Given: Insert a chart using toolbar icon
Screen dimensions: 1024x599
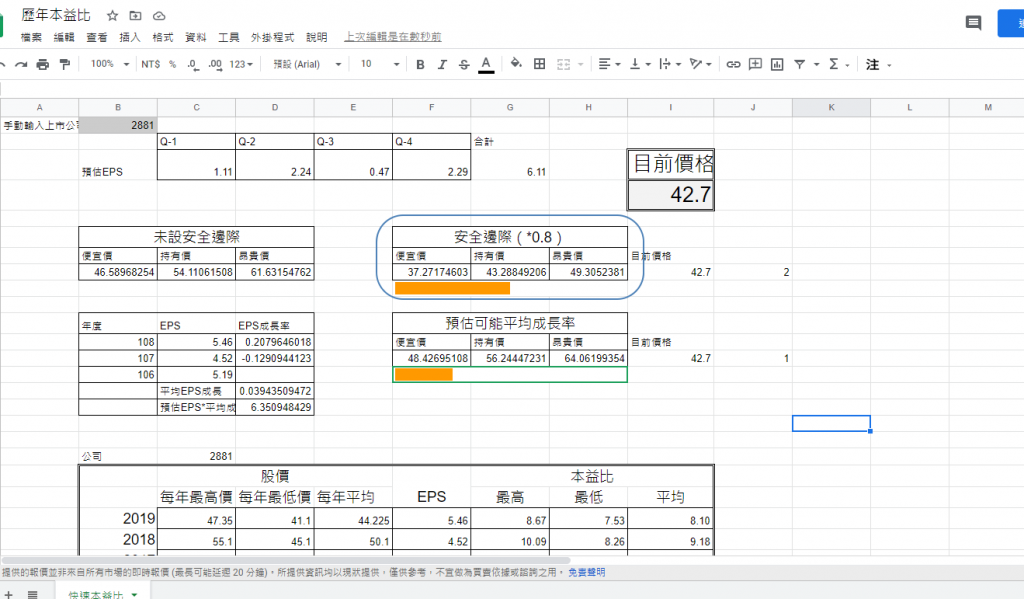Looking at the screenshot, I should click(x=776, y=64).
